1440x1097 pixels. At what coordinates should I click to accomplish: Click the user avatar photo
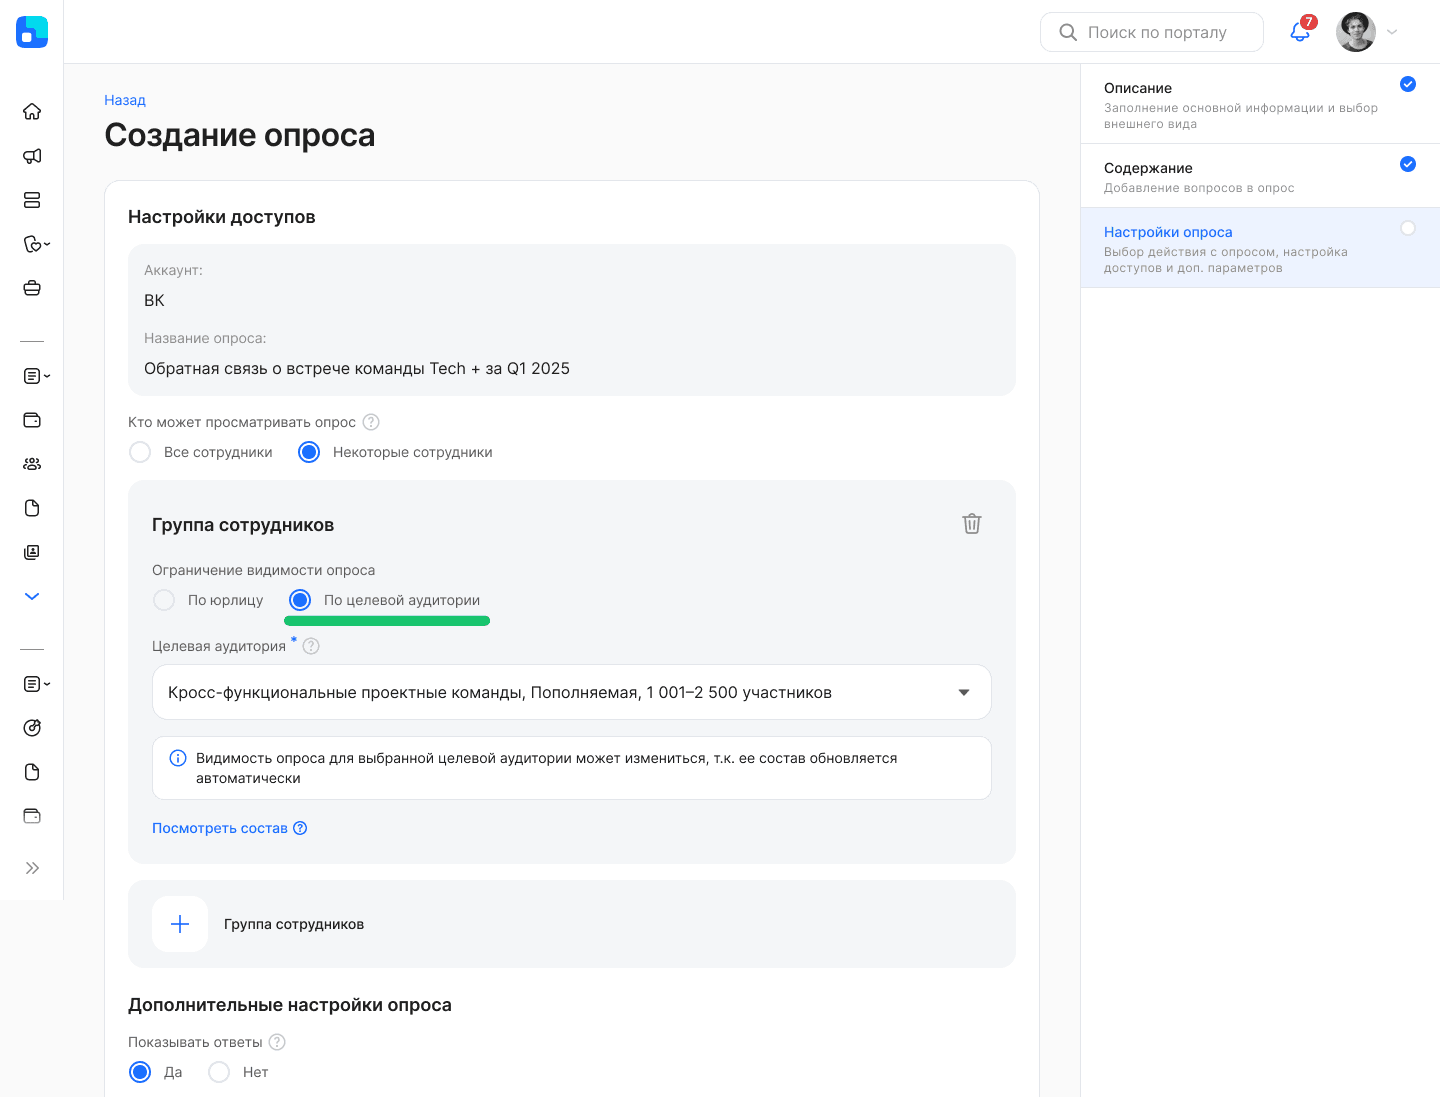tap(1356, 32)
